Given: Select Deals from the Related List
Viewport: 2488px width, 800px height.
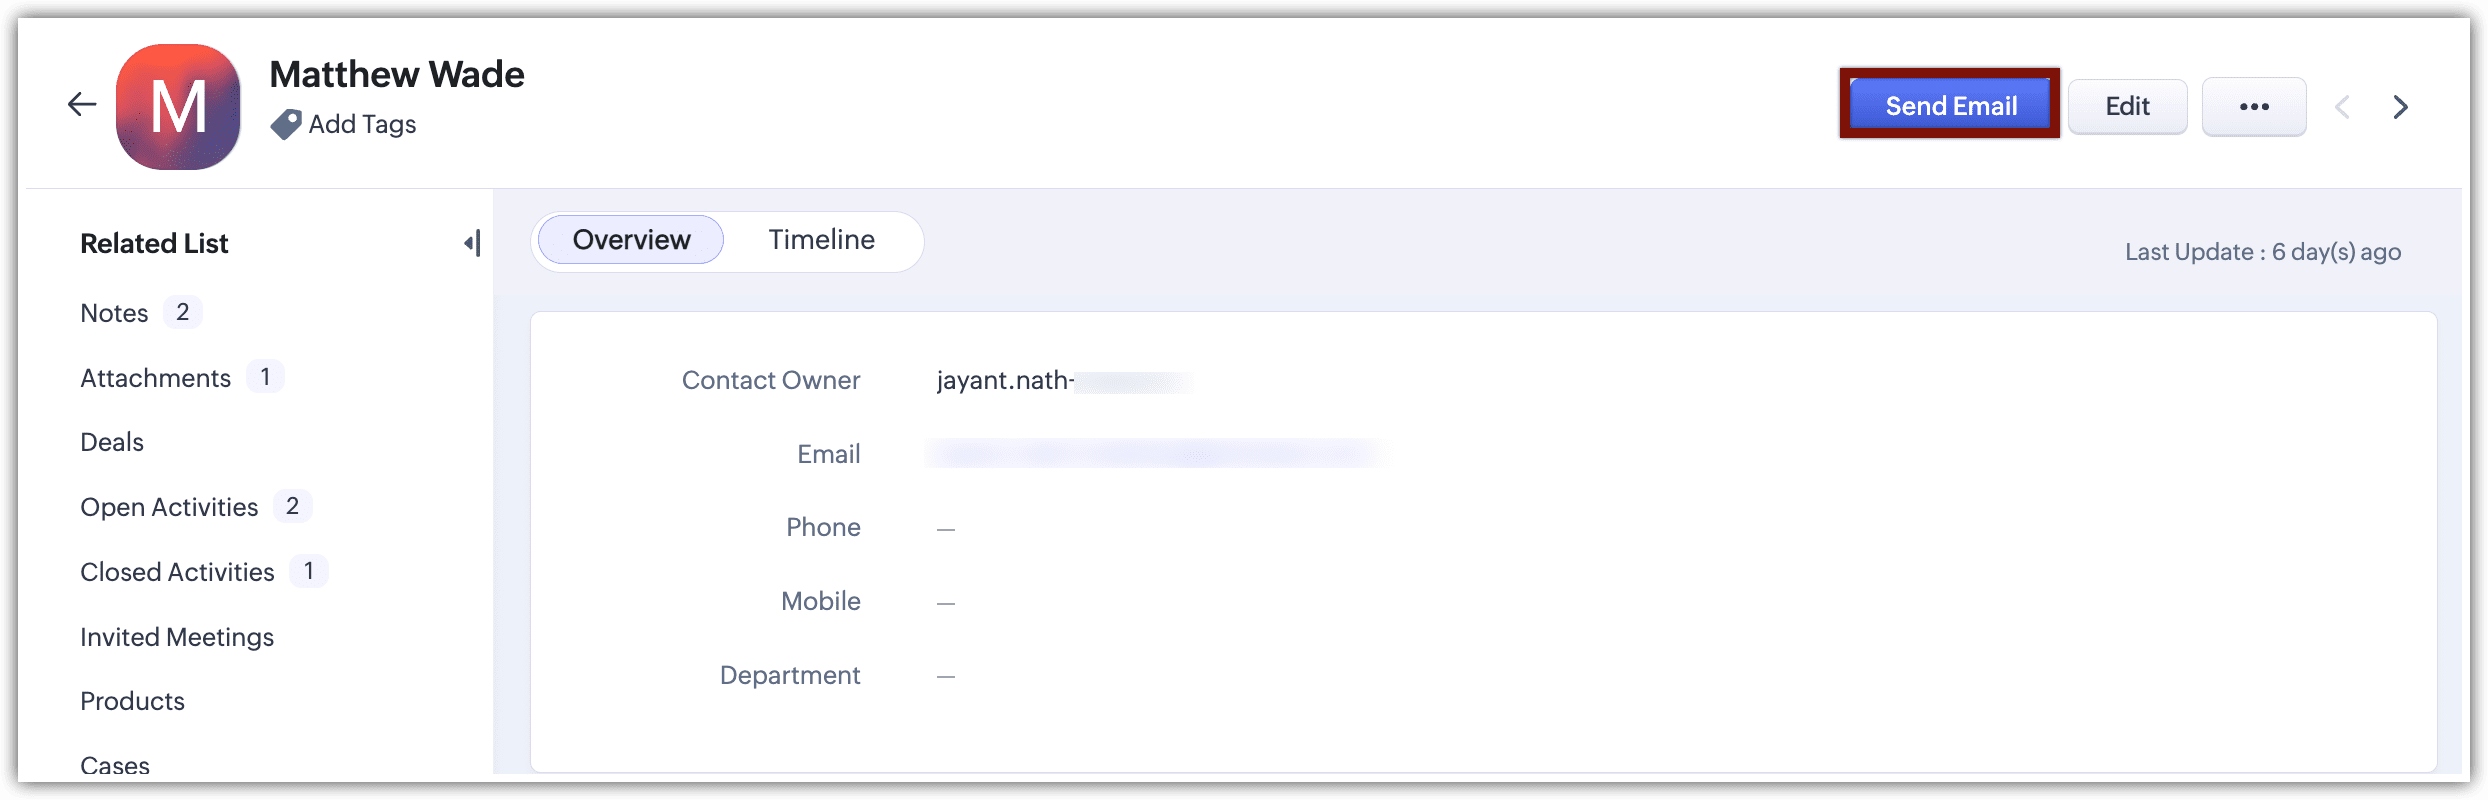Looking at the screenshot, I should pos(111,442).
